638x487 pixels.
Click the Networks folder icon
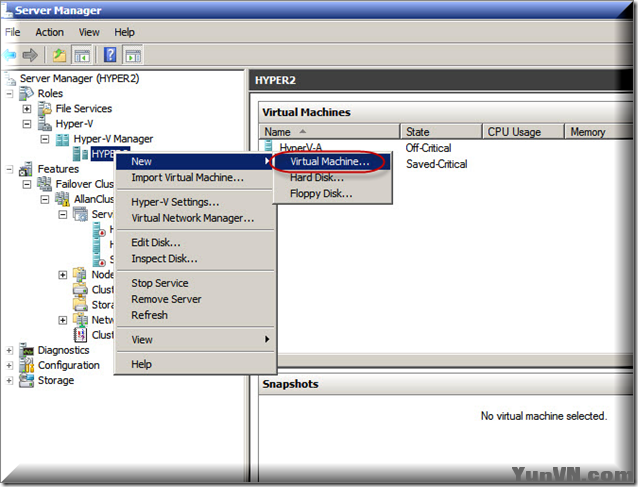coord(80,320)
